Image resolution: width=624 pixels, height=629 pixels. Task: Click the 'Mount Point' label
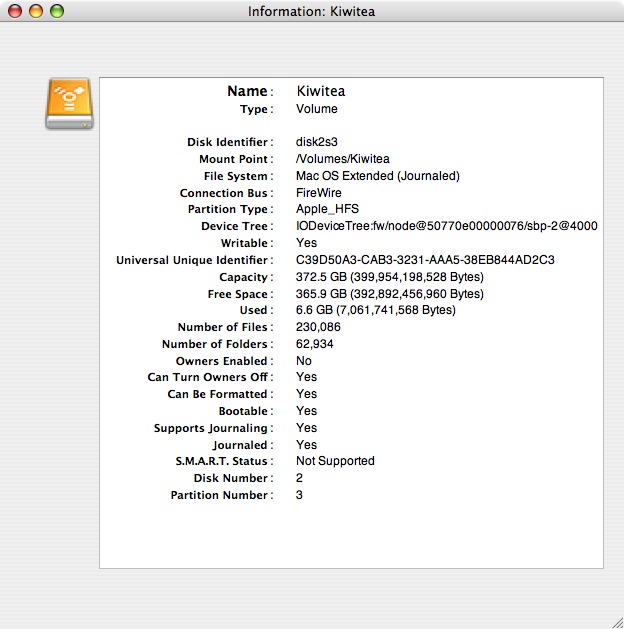pyautogui.click(x=233, y=159)
